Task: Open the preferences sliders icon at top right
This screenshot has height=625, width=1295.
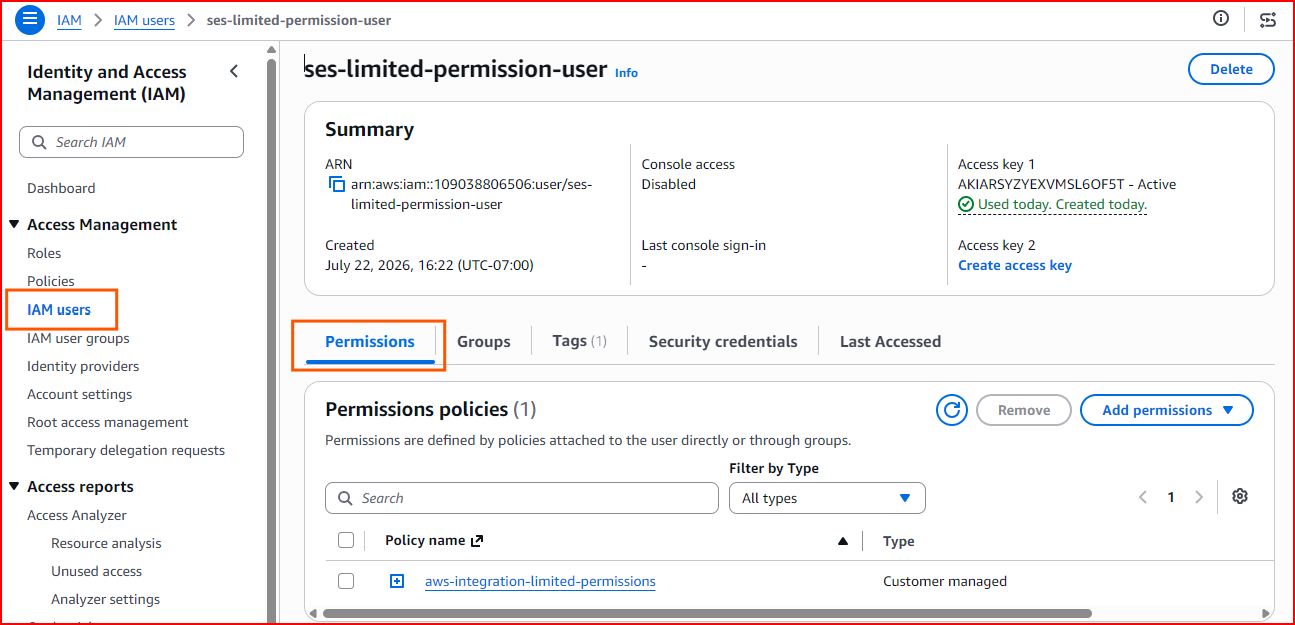Action: click(x=1268, y=19)
